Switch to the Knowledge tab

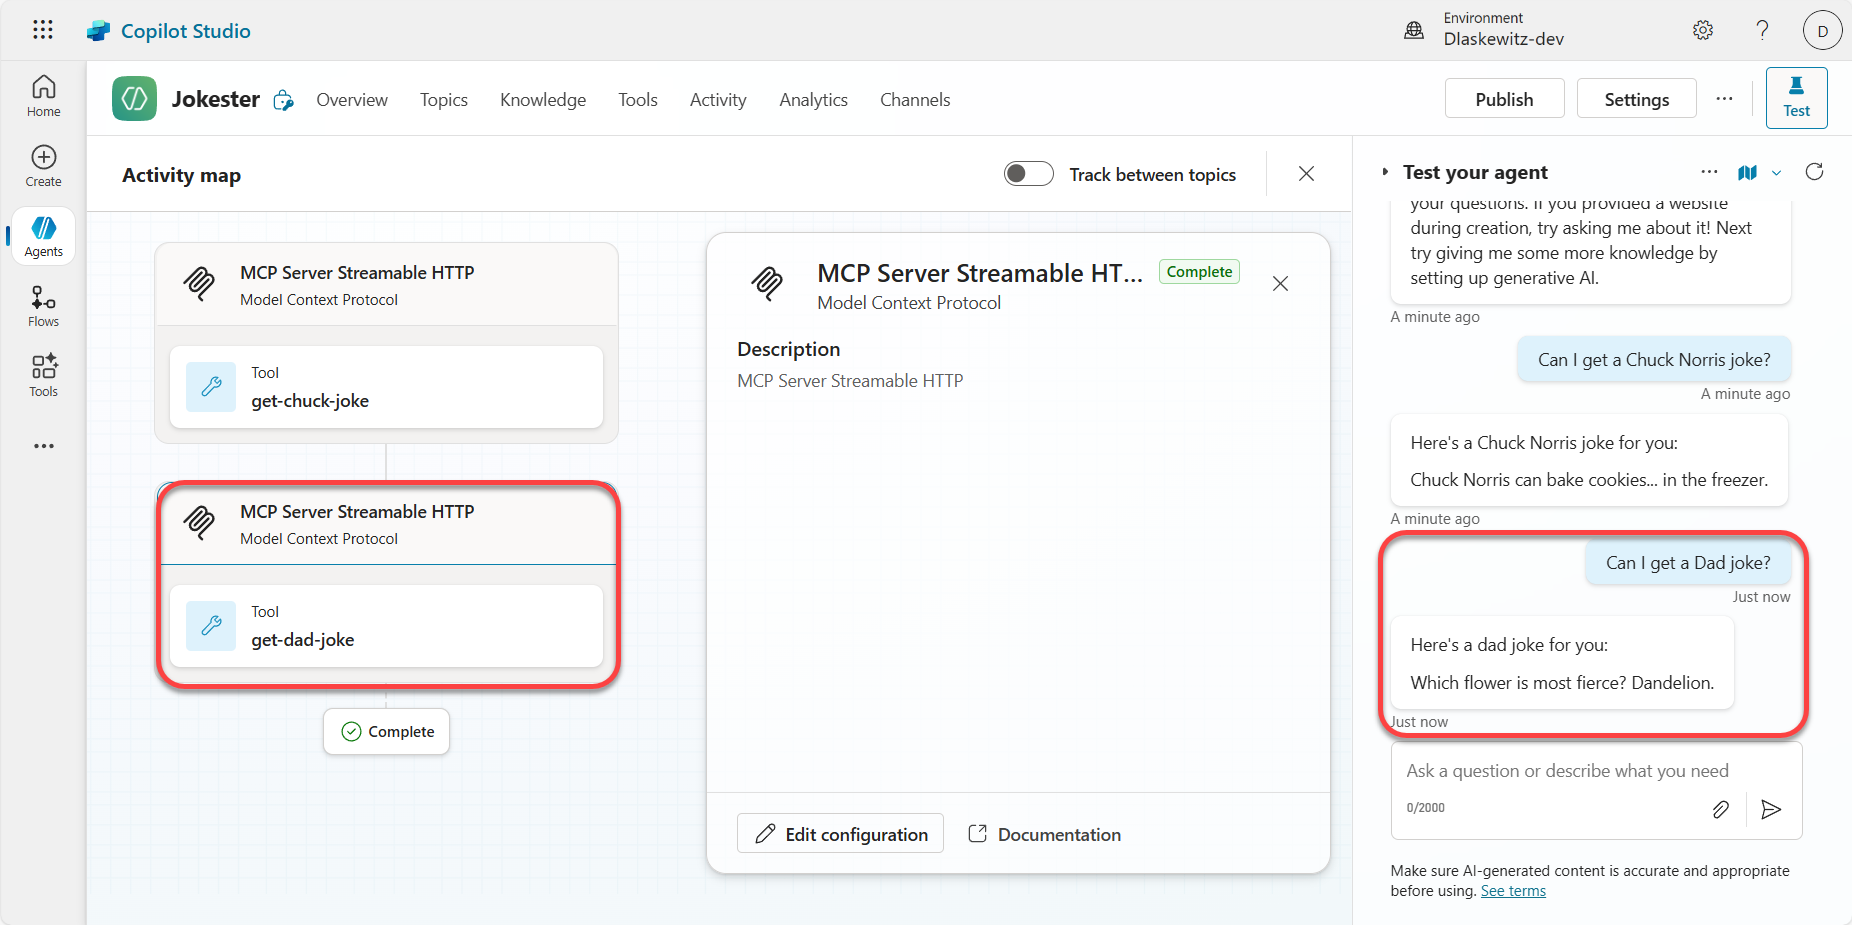(x=543, y=100)
